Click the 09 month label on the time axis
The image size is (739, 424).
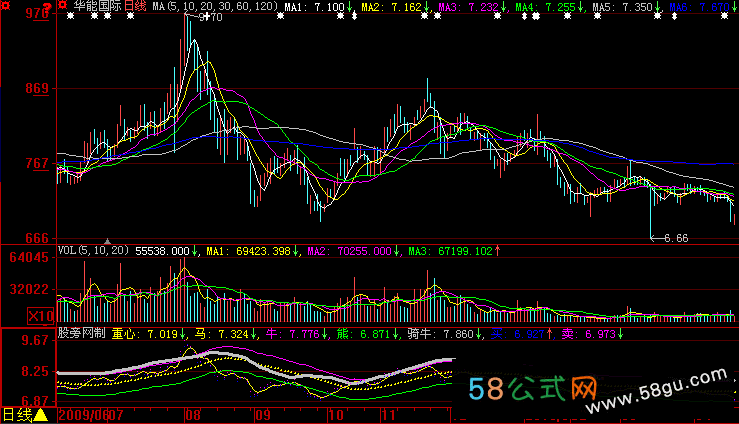[263, 415]
